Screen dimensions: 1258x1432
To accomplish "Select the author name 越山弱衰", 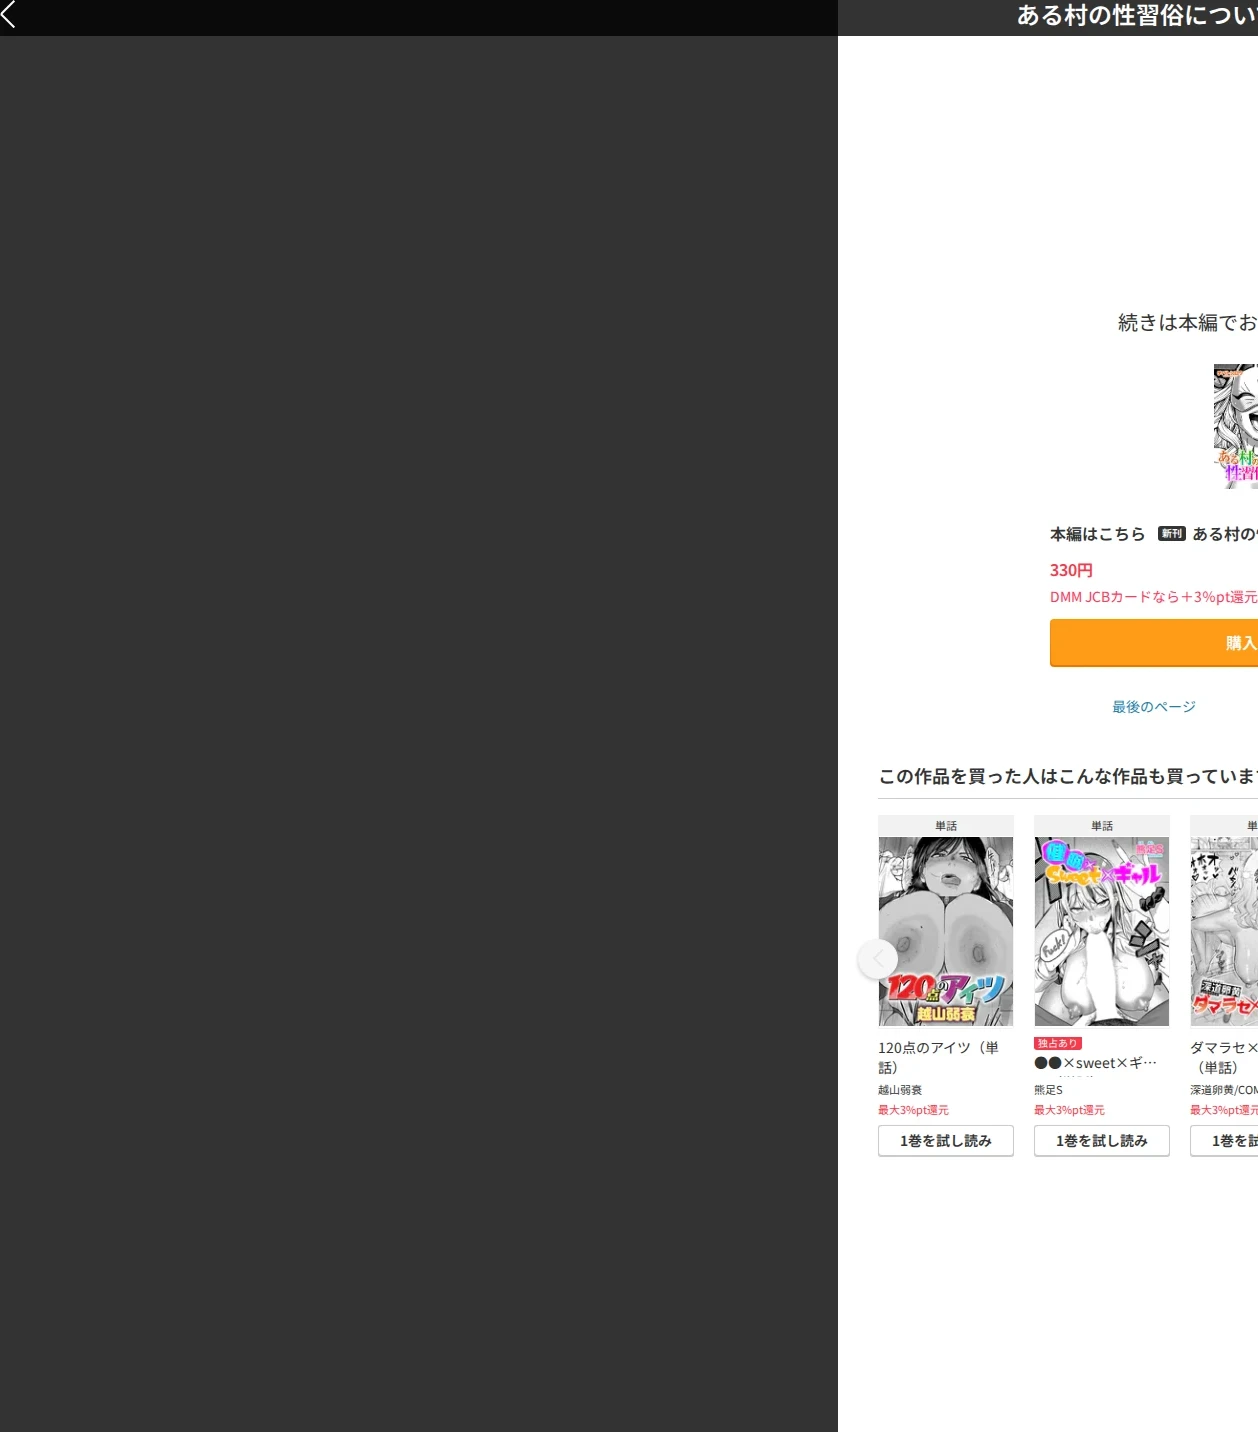I will (x=900, y=1090).
